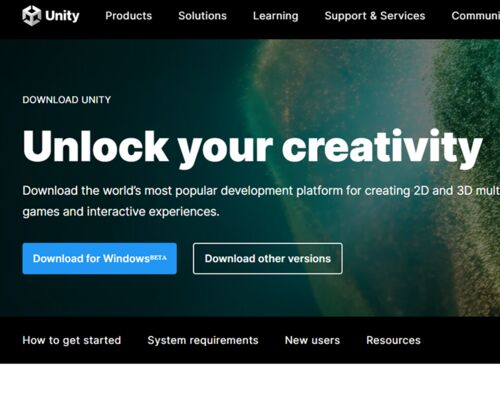Click the DOWNLOAD UNITY label
This screenshot has height=403, width=500.
(67, 100)
